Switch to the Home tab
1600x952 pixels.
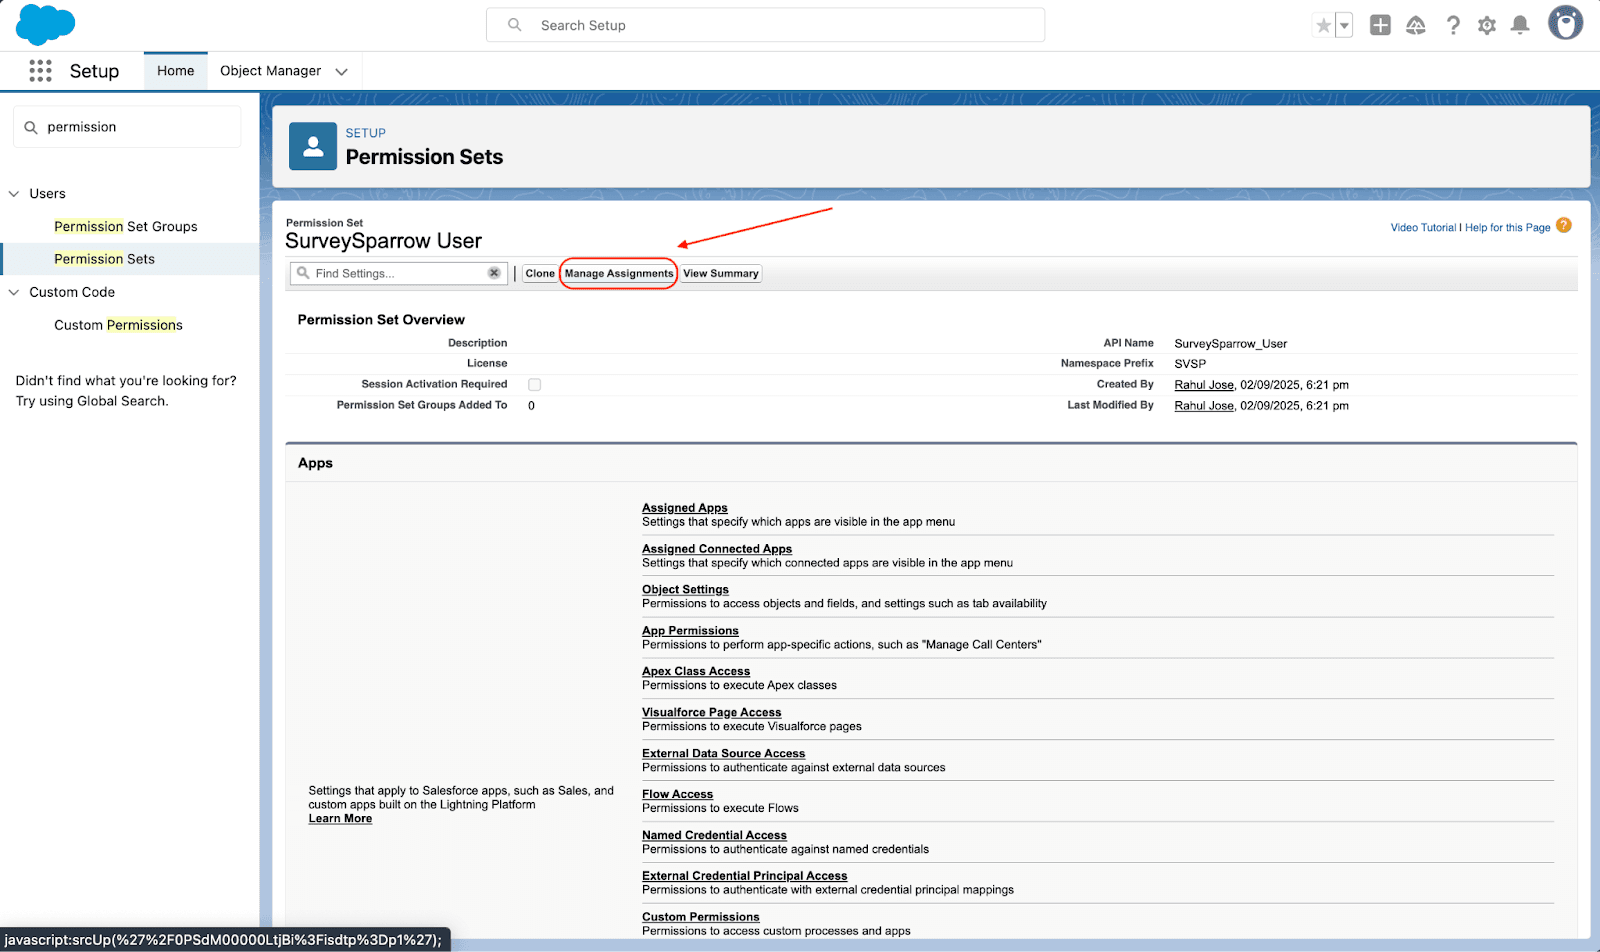(176, 71)
